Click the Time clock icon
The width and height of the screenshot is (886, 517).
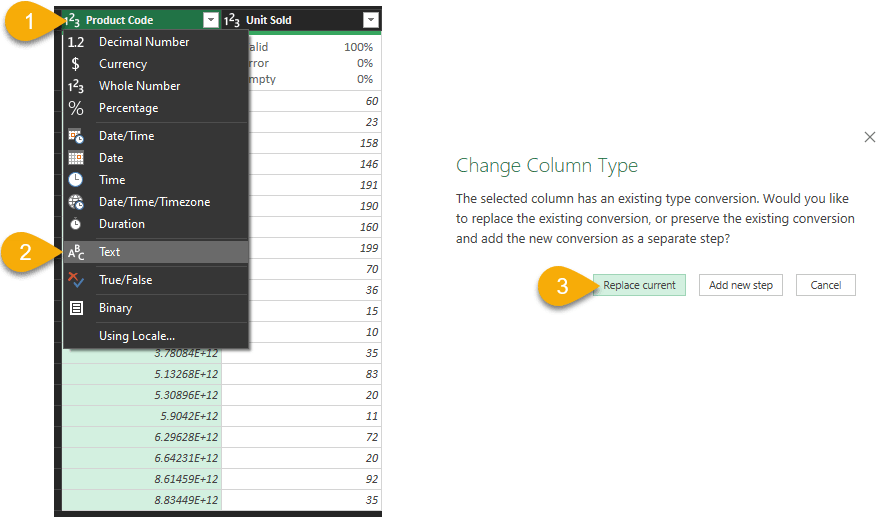tap(76, 180)
